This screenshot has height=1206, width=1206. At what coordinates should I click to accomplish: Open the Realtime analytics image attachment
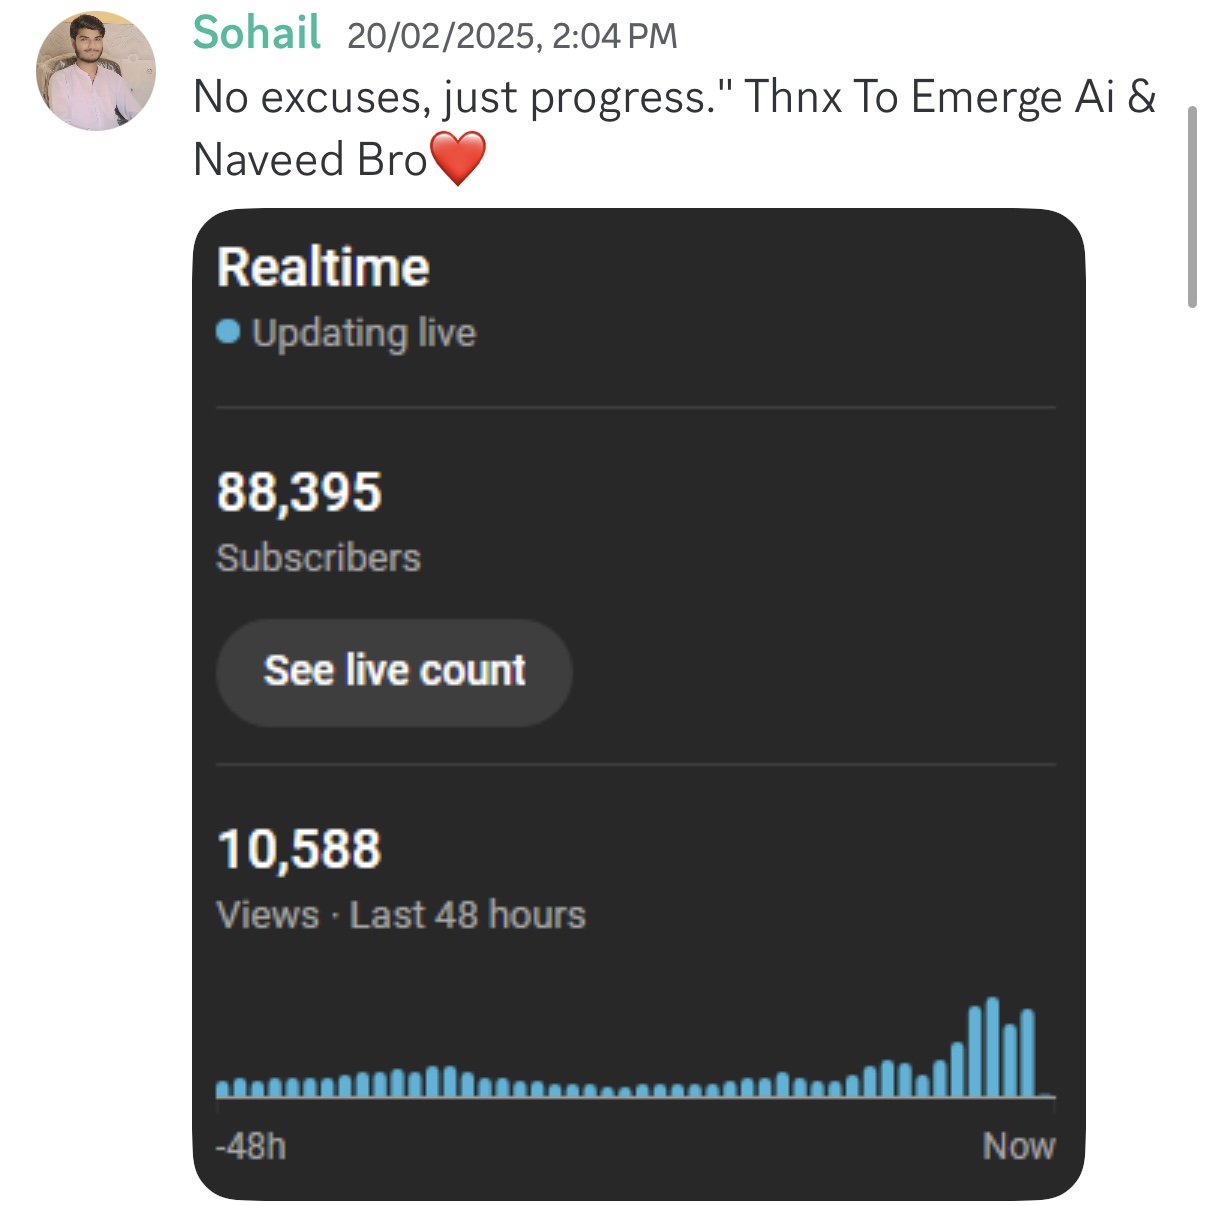point(639,704)
